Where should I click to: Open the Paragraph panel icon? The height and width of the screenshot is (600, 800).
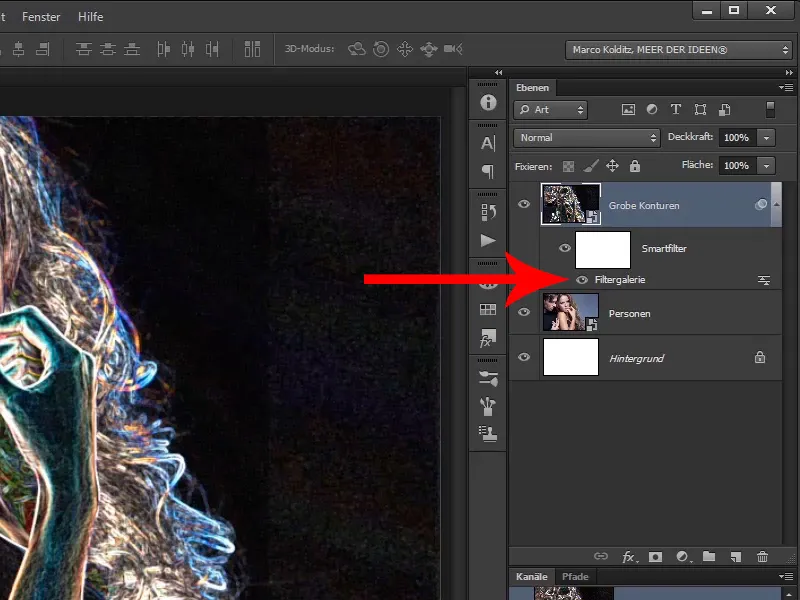coord(488,171)
